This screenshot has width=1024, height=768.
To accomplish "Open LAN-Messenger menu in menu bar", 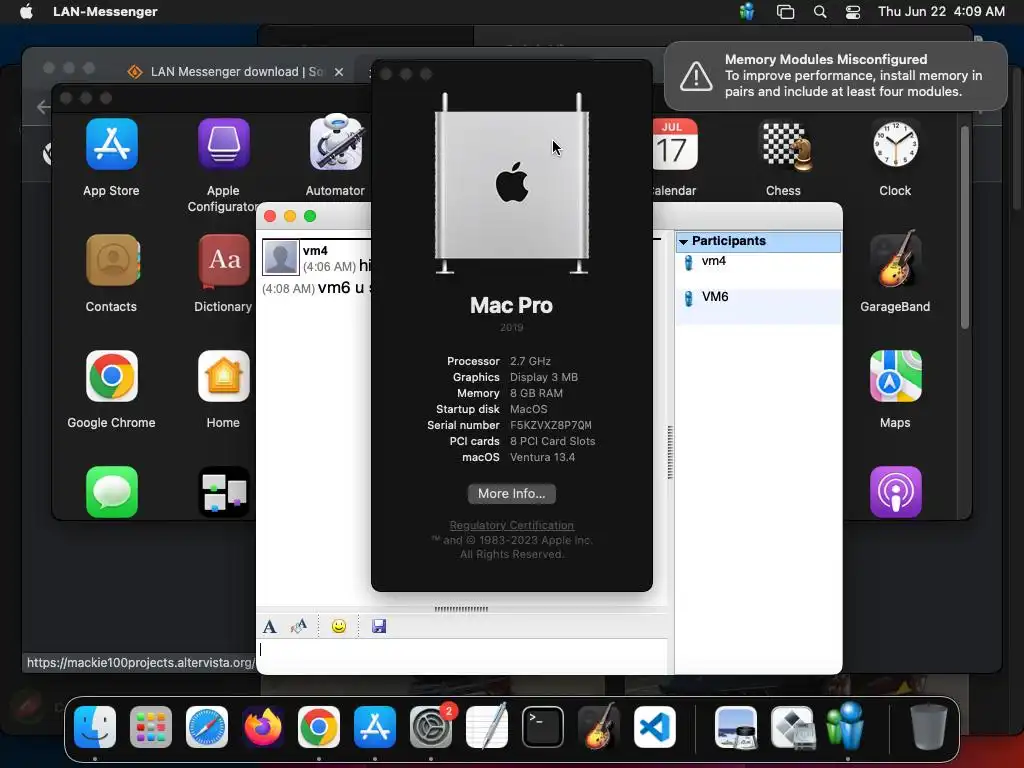I will tap(105, 12).
